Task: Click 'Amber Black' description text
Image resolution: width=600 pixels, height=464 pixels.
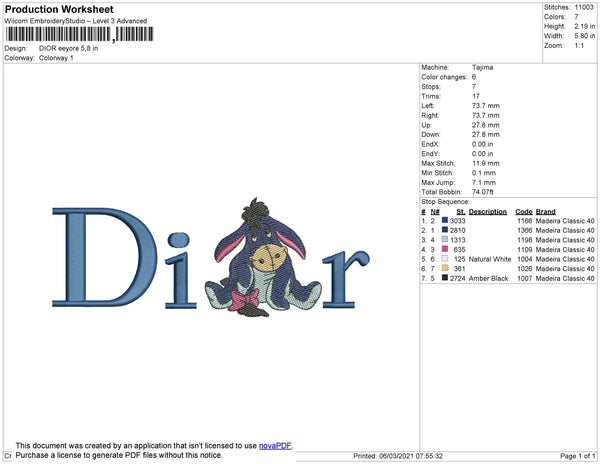Action: pyautogui.click(x=488, y=278)
